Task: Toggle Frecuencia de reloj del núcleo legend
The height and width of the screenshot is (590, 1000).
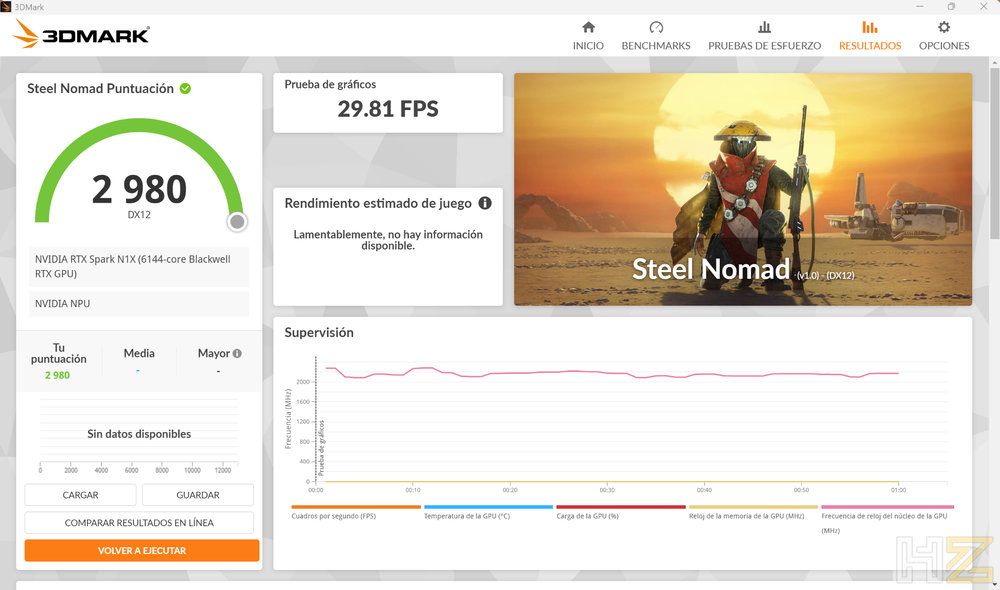Action: (x=887, y=519)
